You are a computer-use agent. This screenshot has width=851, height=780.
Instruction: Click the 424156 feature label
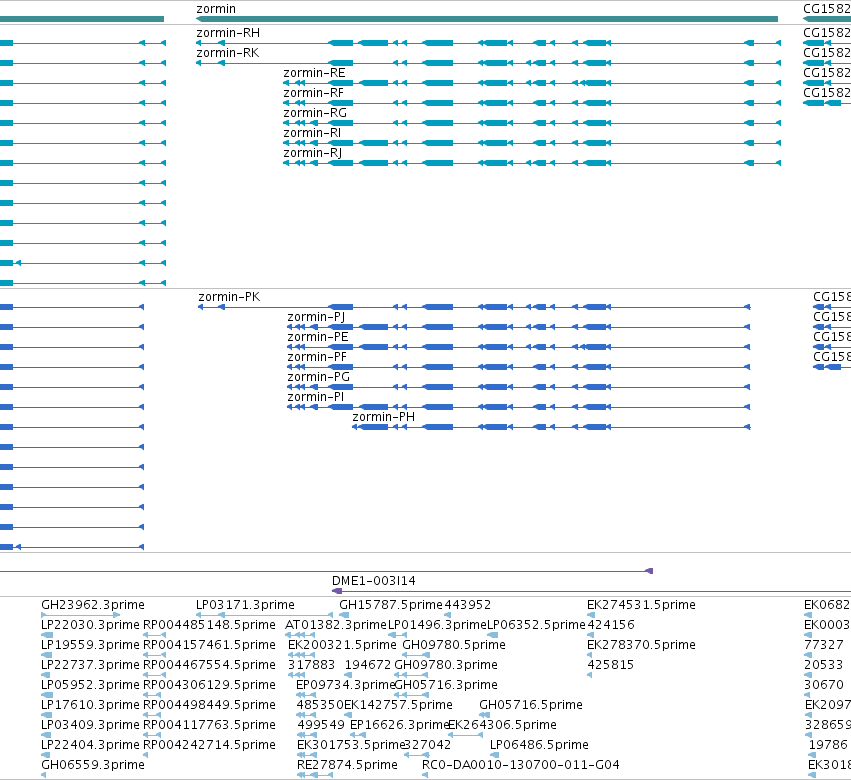(x=611, y=625)
